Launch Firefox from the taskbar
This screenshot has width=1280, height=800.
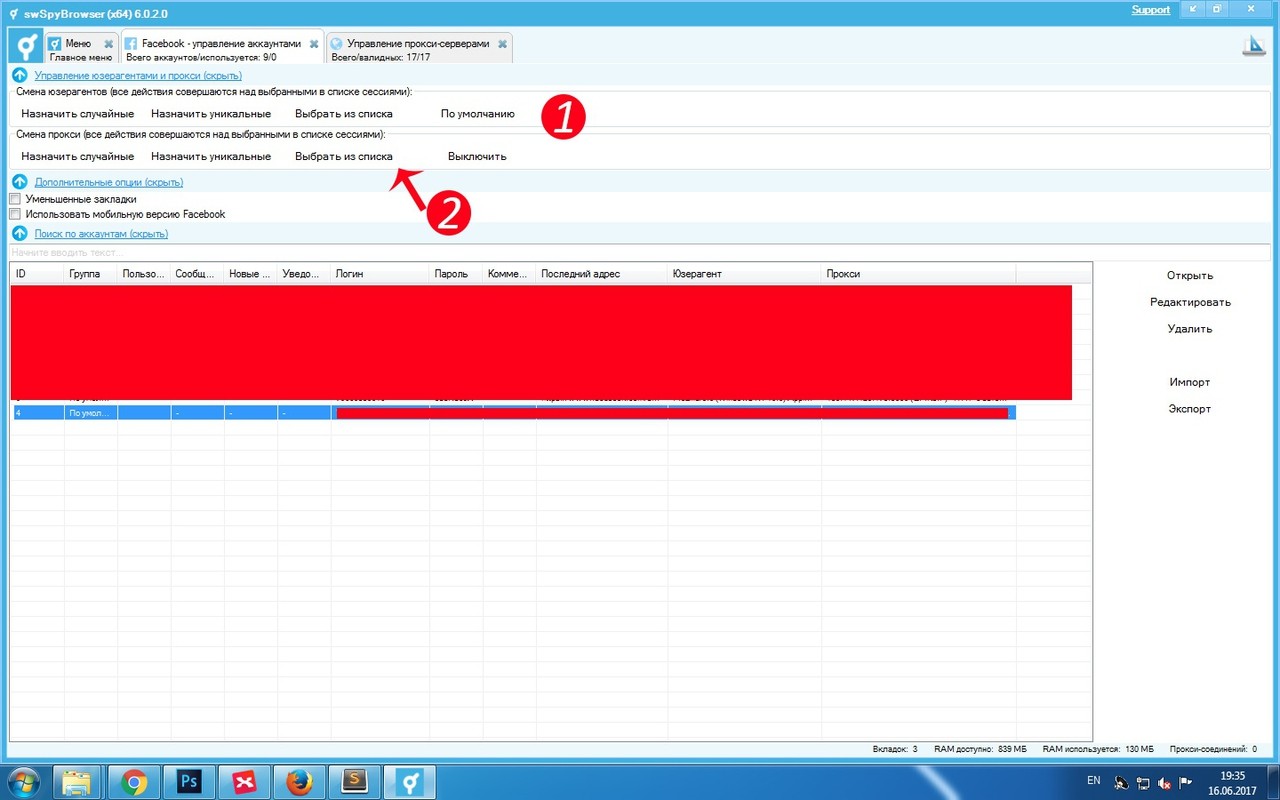(x=299, y=781)
